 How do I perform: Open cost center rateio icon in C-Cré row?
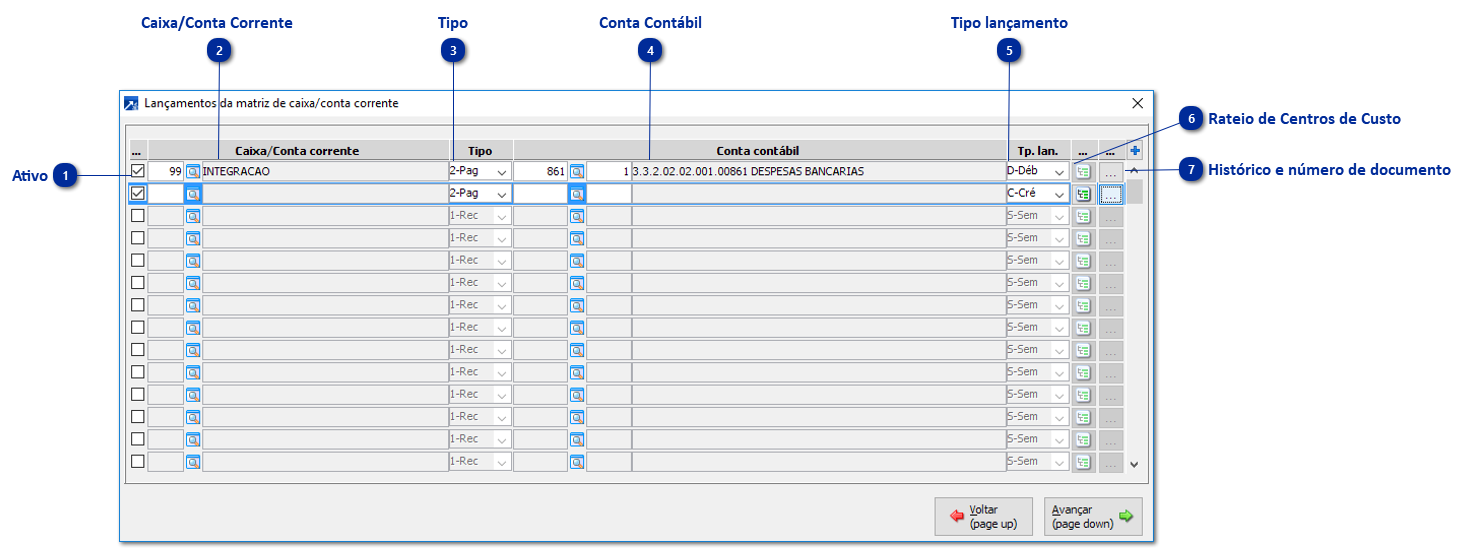pyautogui.click(x=1083, y=194)
